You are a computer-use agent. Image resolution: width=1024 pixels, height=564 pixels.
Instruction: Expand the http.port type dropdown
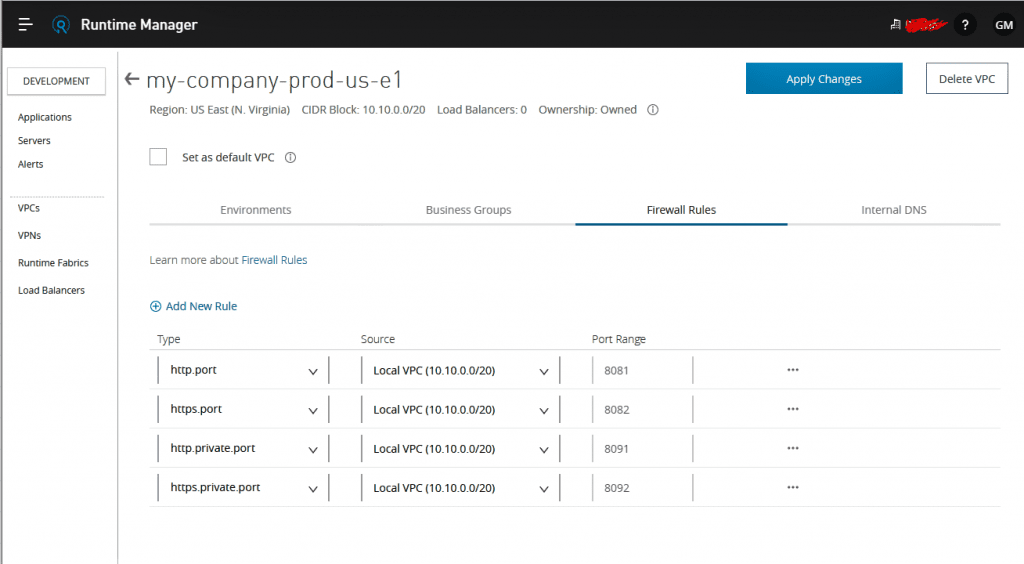click(x=243, y=370)
